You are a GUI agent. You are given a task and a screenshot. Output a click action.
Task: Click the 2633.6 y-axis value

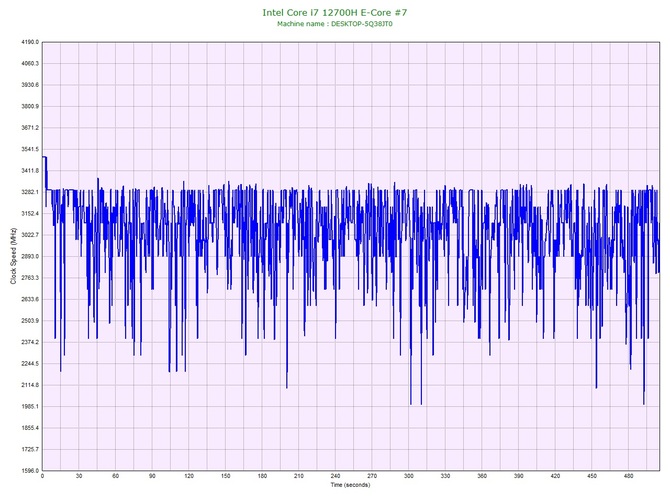pyautogui.click(x=30, y=299)
